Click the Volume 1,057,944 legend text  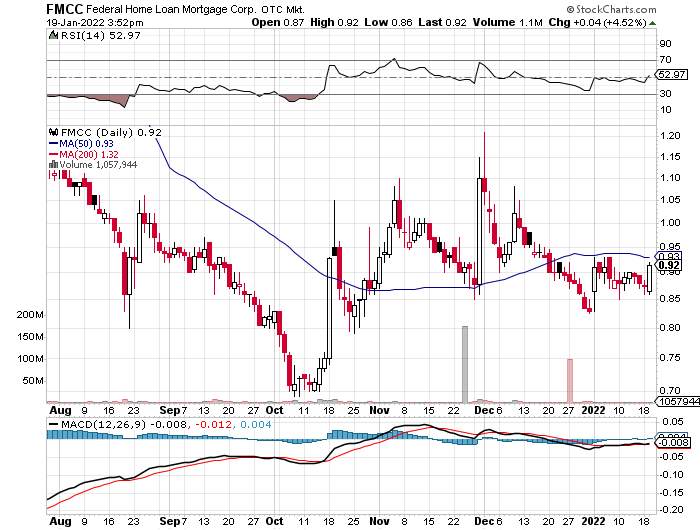click(98, 164)
